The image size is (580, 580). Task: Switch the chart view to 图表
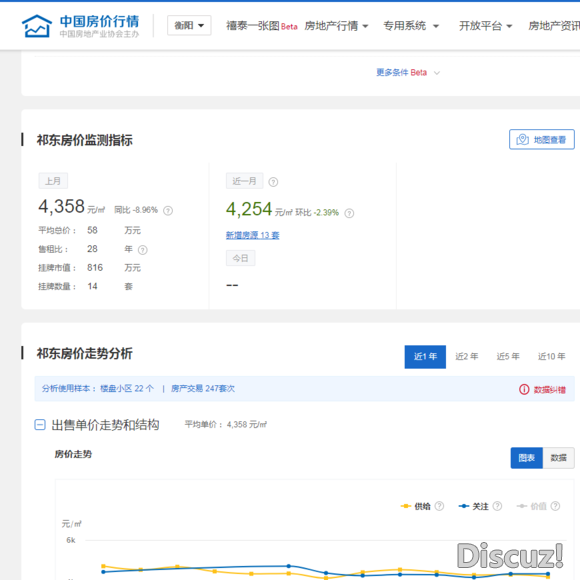526,458
